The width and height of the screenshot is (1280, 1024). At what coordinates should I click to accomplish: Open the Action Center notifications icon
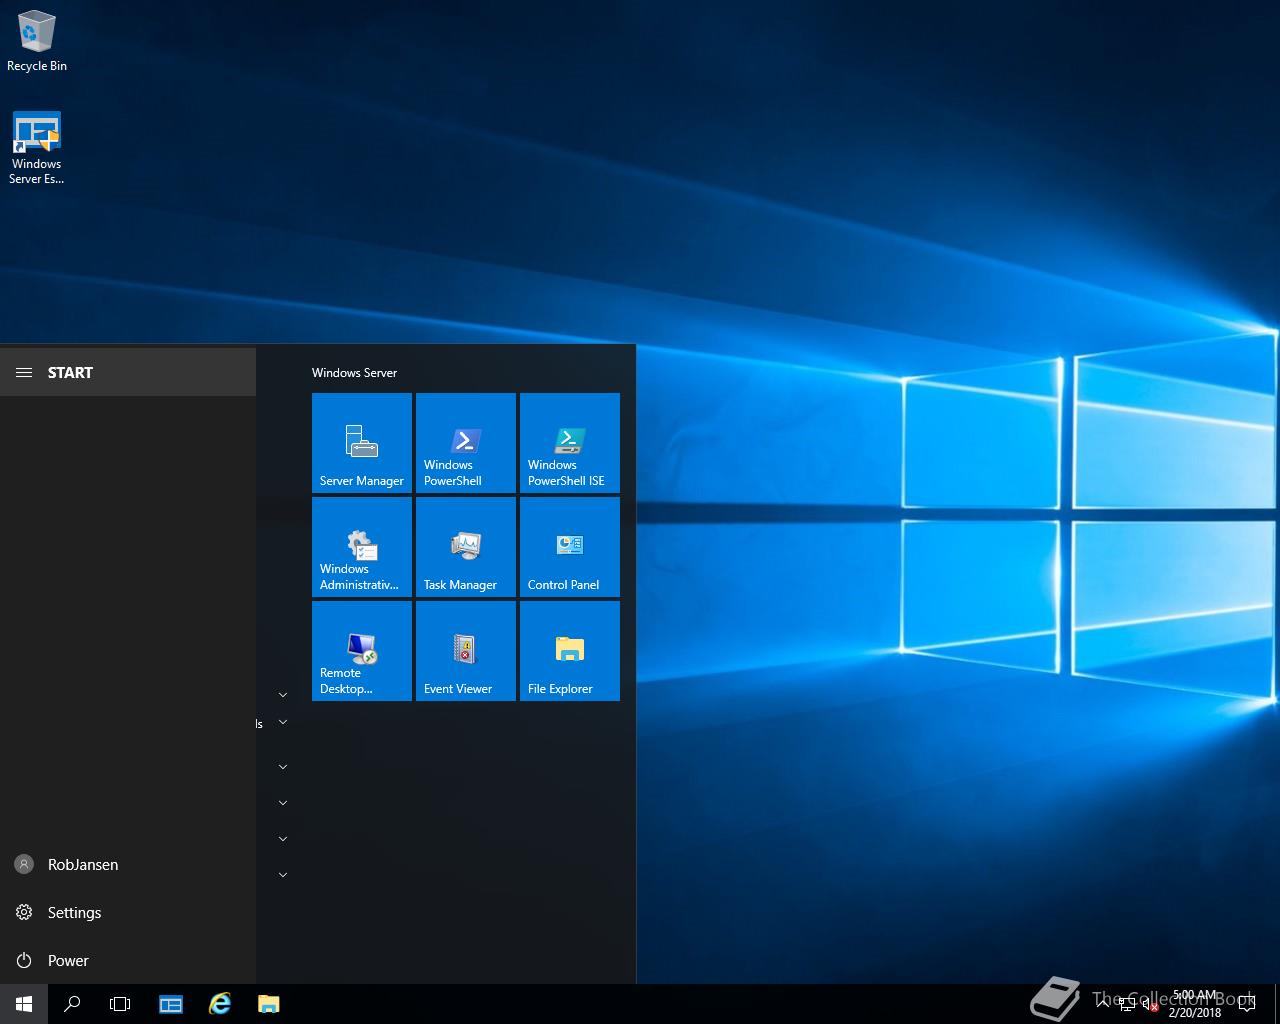pos(1247,1004)
